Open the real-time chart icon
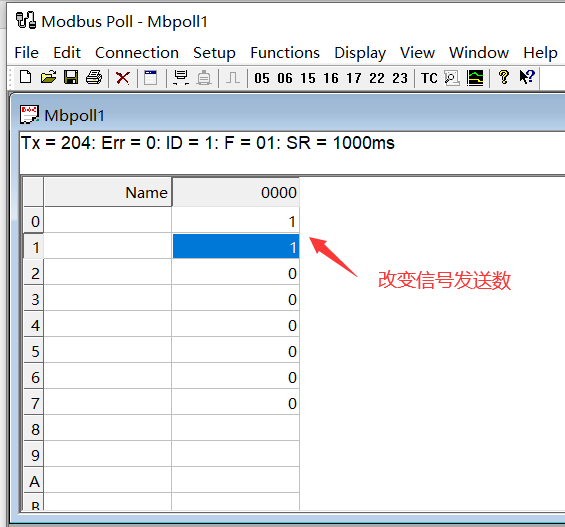Viewport: 565px width, 527px height. (475, 77)
